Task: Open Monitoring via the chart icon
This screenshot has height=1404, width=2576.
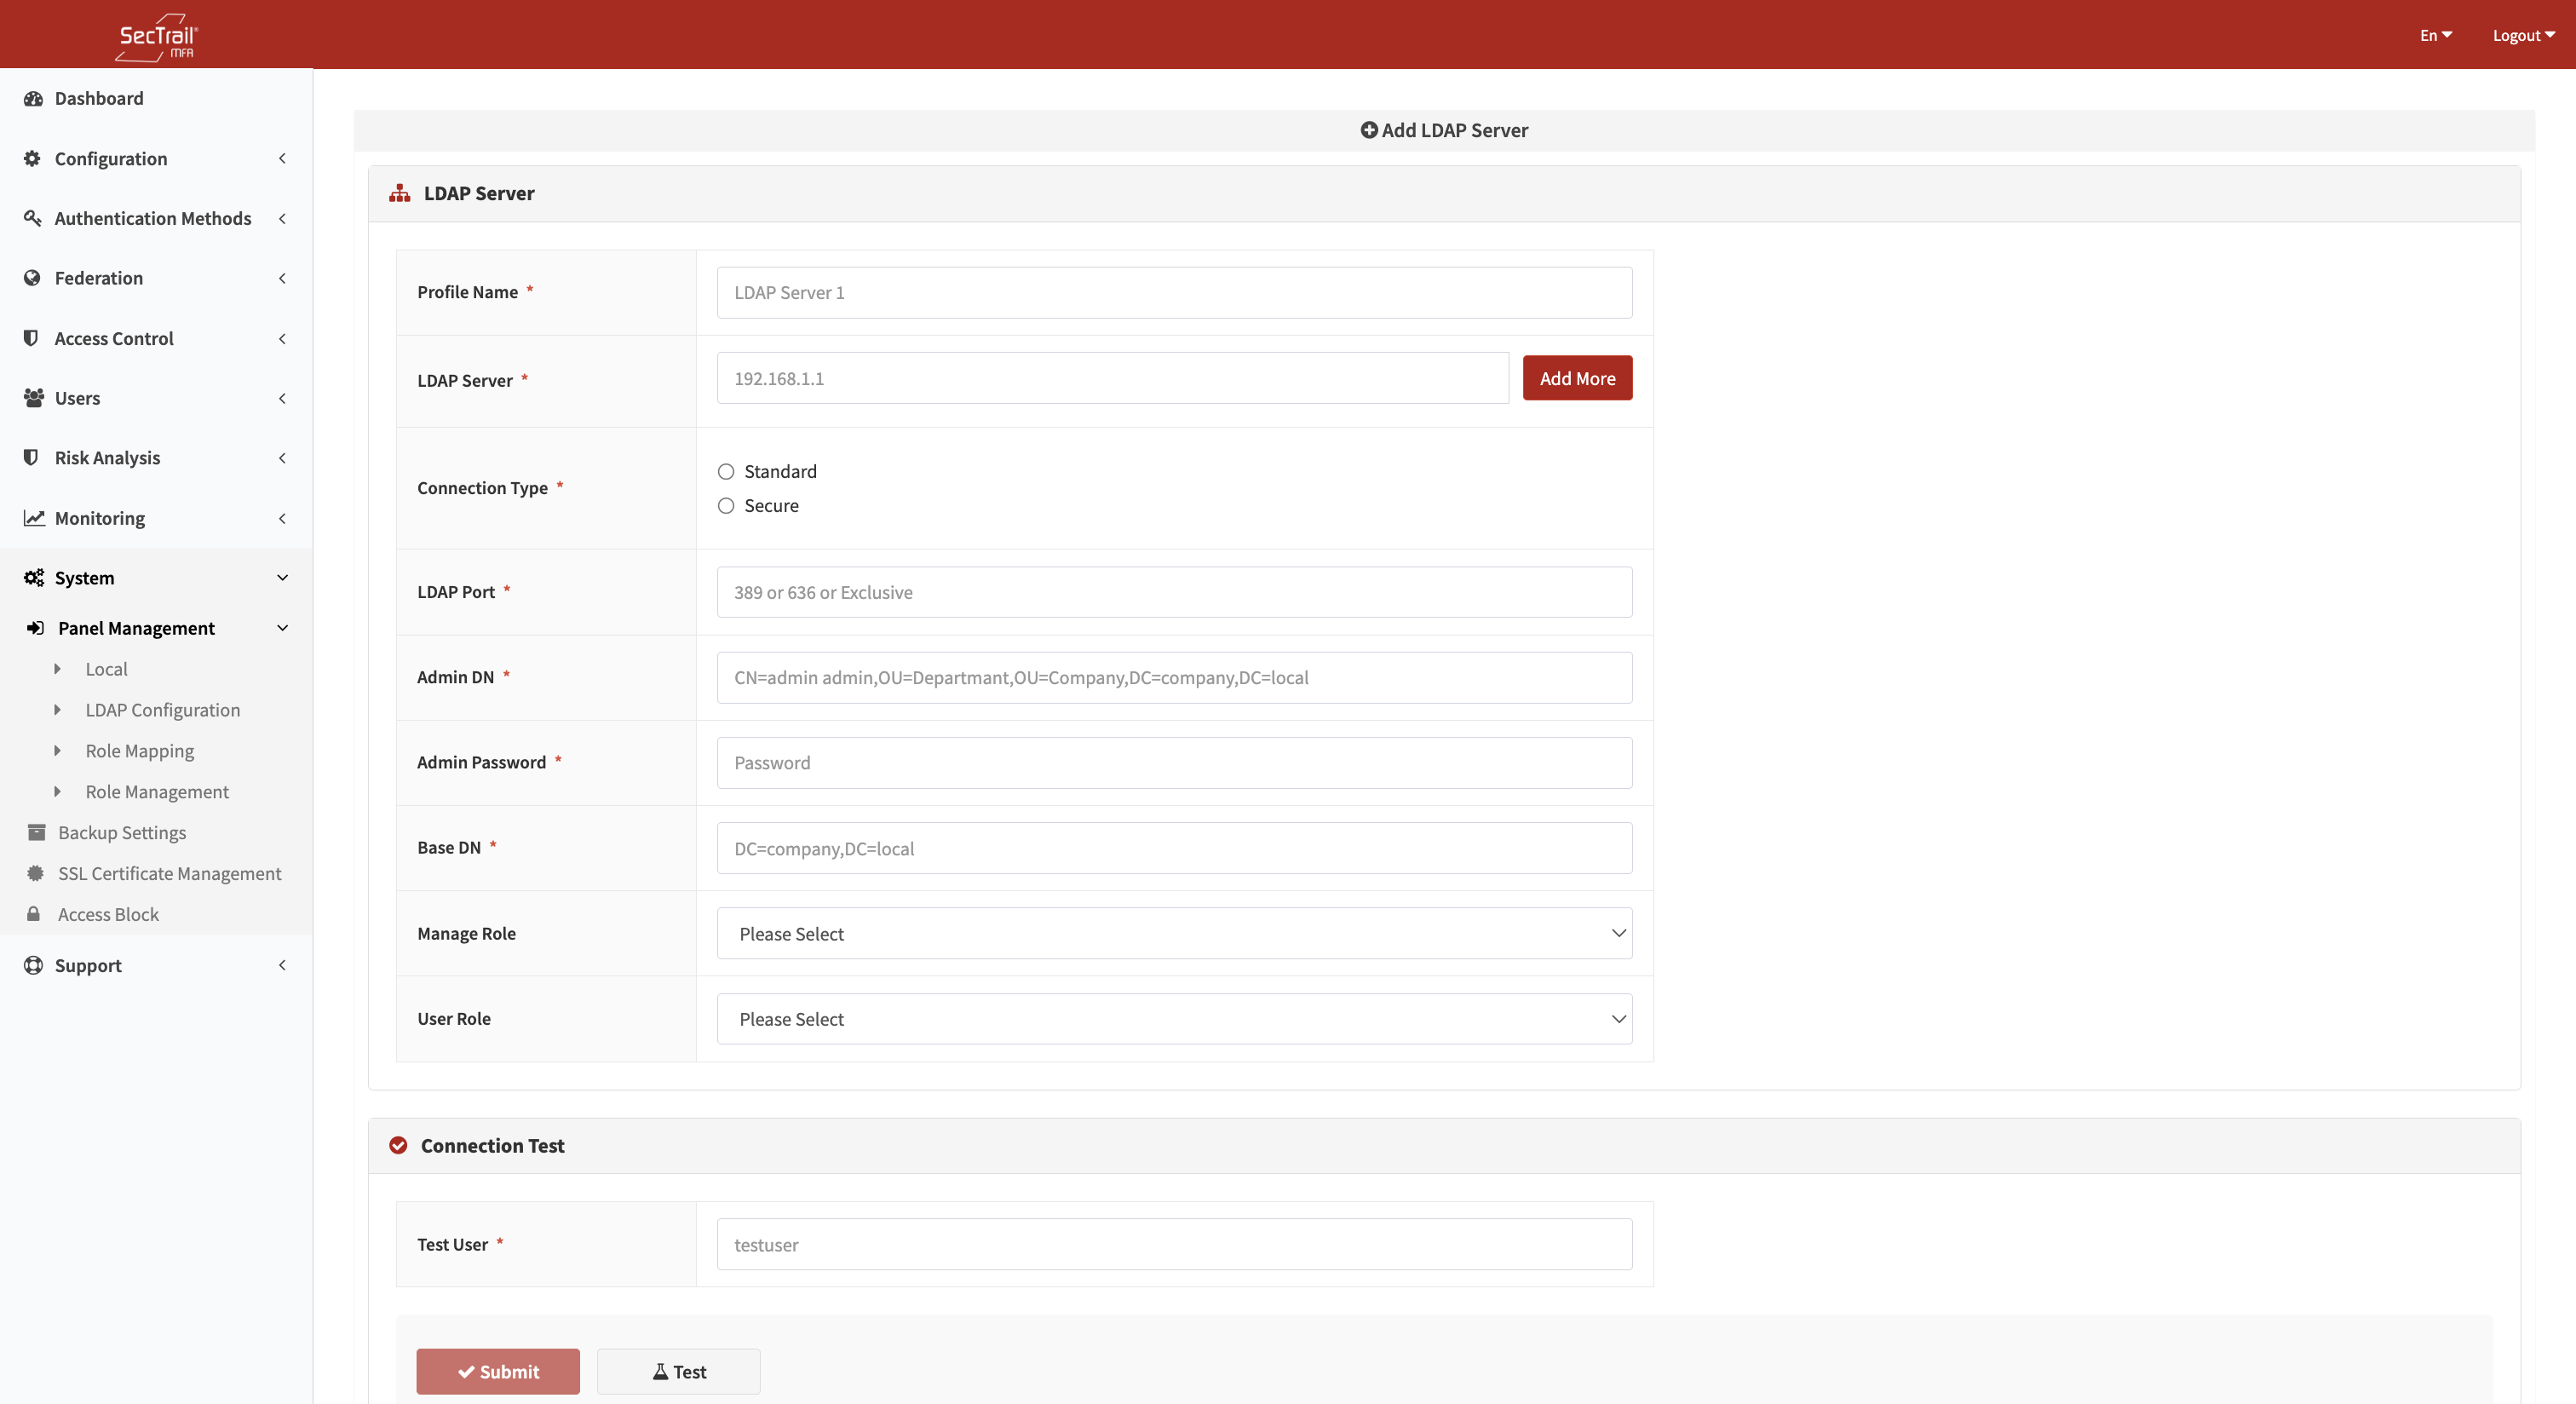Action: 33,517
